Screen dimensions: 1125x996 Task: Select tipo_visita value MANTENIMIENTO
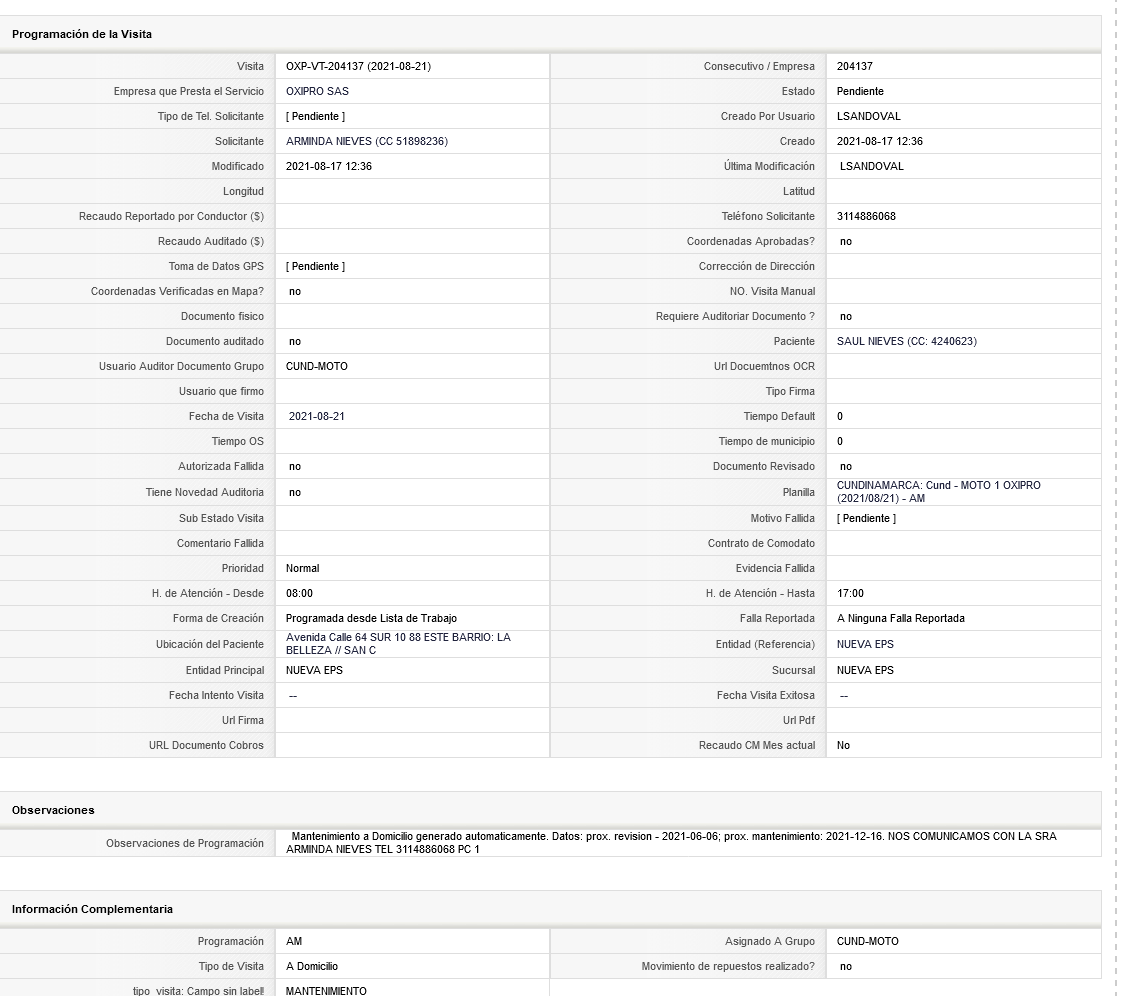(x=326, y=991)
